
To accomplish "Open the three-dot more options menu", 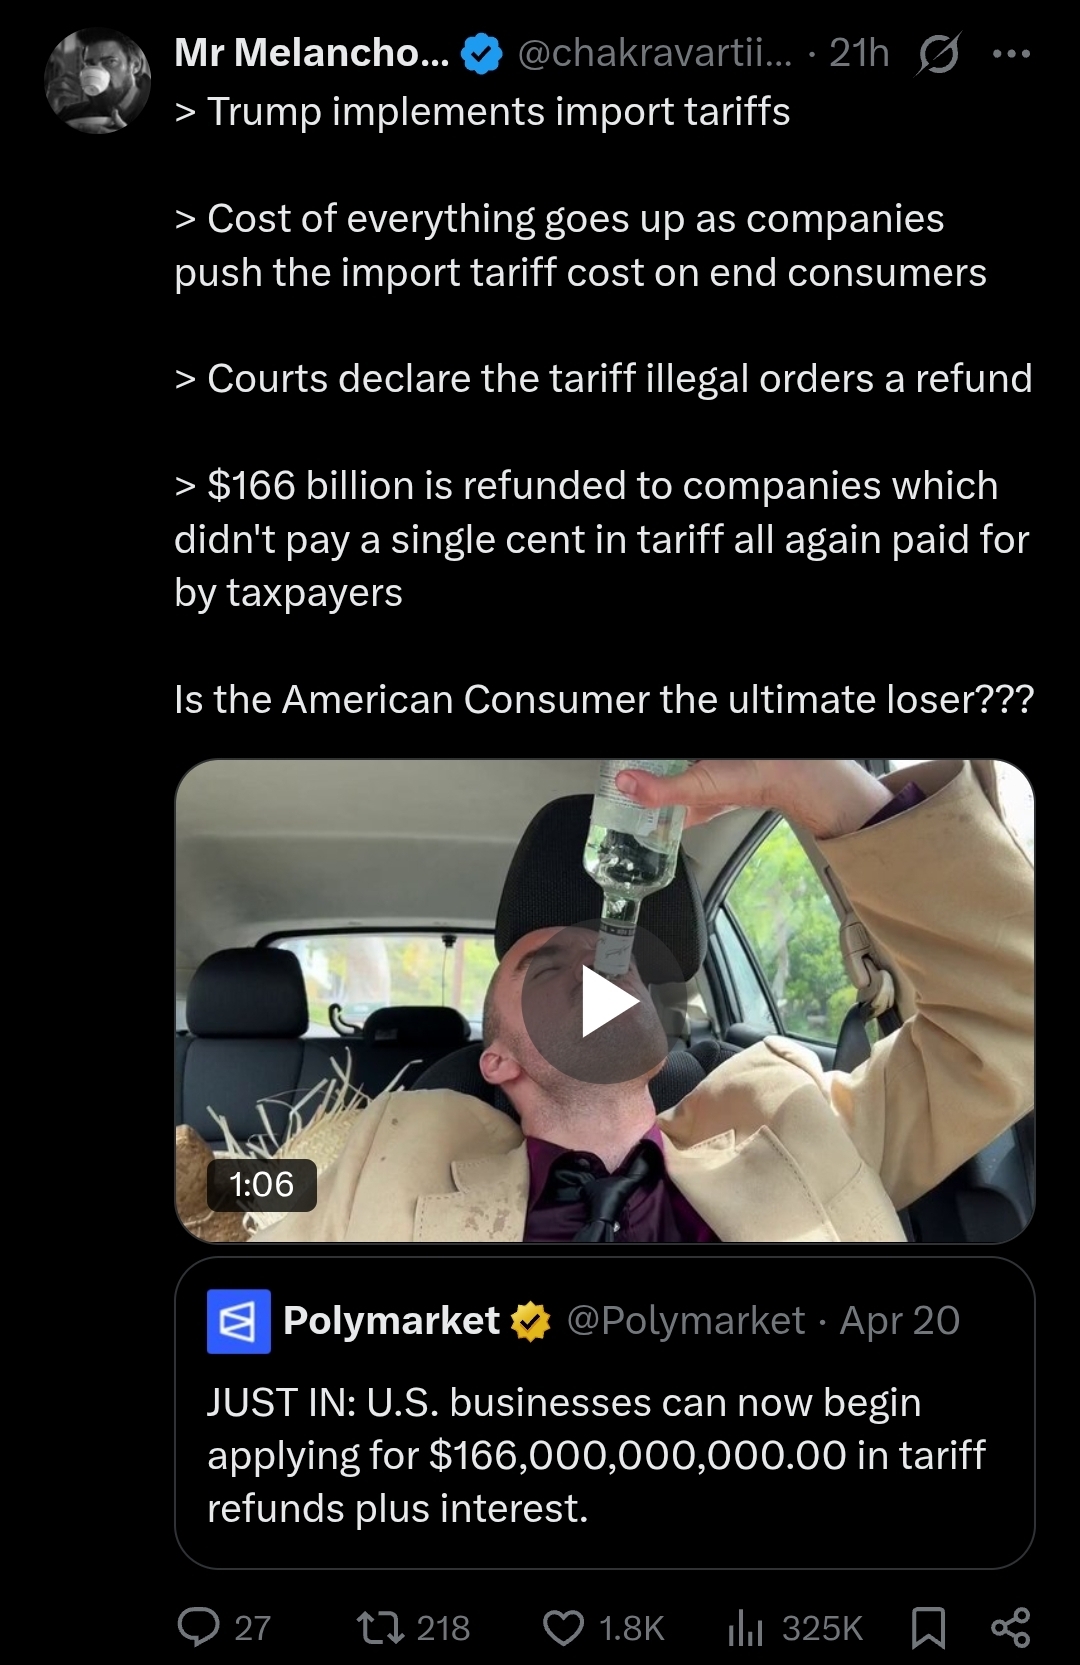I will pyautogui.click(x=1011, y=54).
